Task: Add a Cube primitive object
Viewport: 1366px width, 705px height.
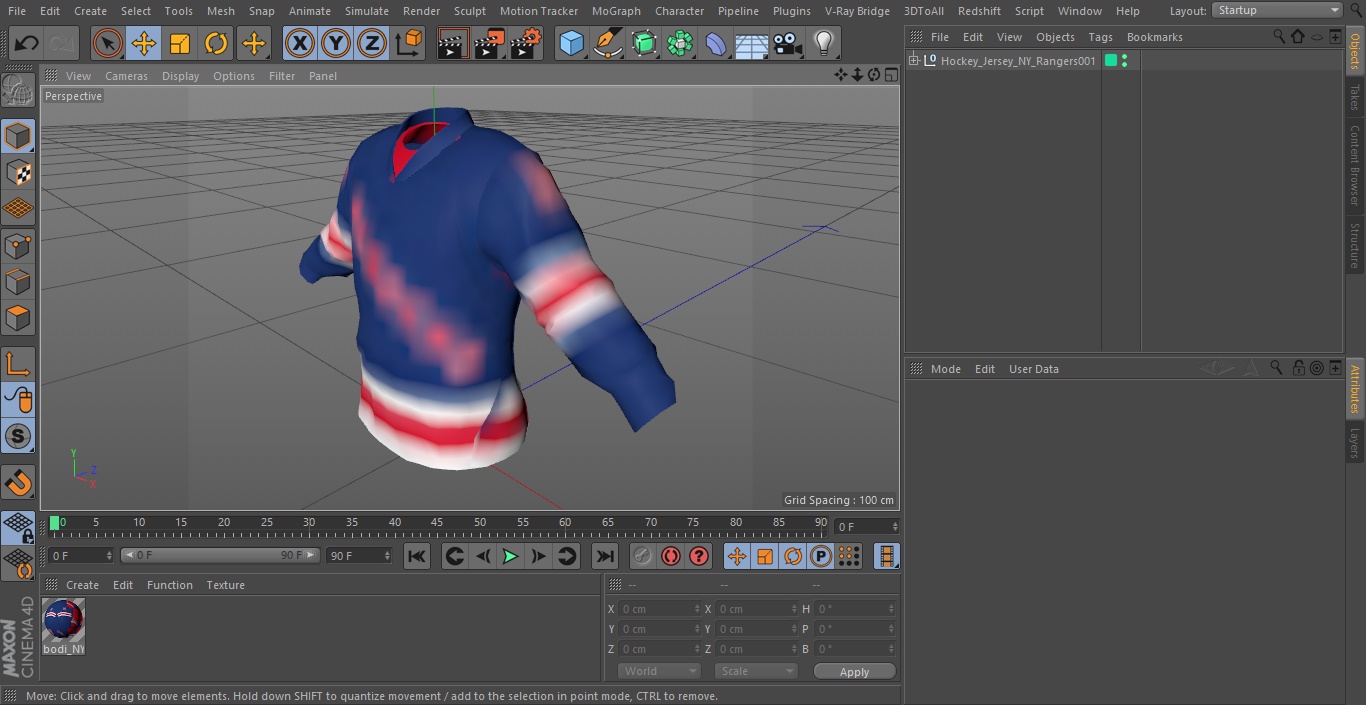Action: (571, 43)
